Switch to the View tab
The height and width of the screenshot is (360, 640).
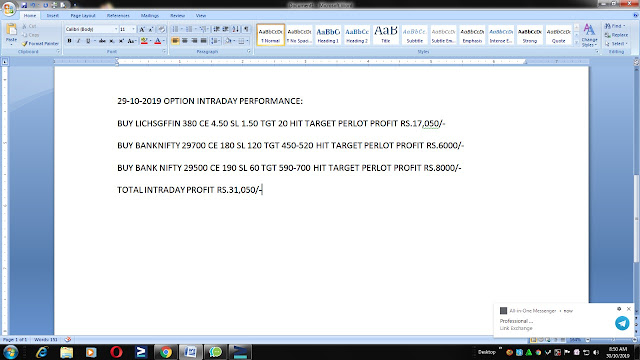201,16
